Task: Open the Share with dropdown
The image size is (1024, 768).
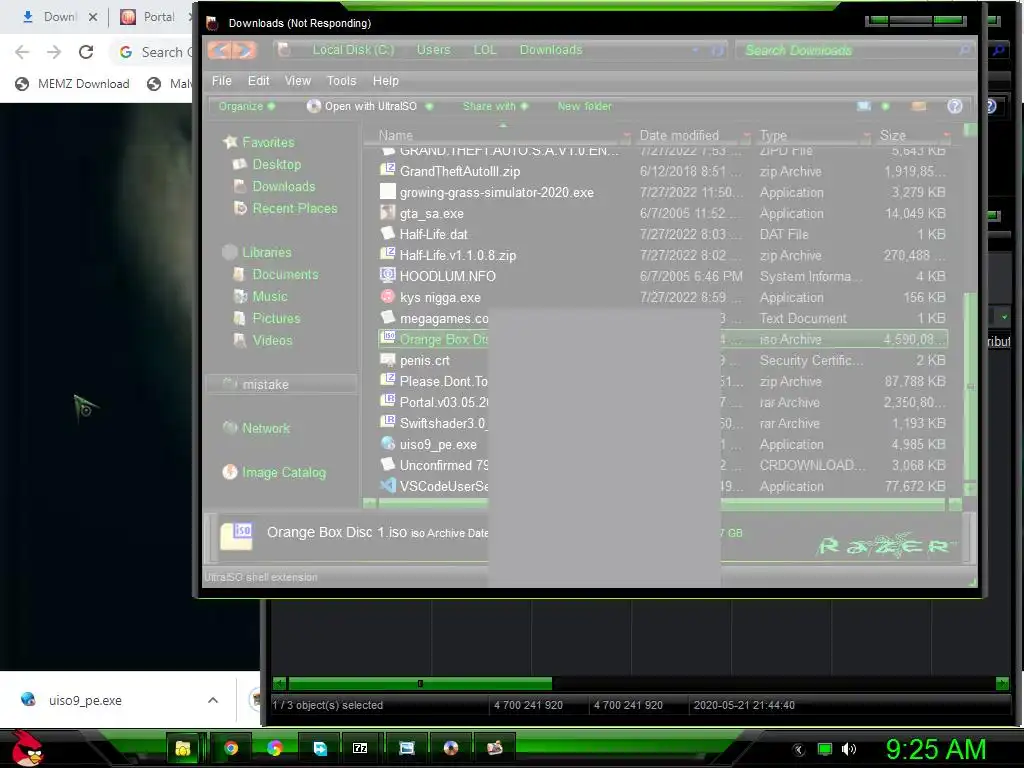Action: (x=495, y=106)
